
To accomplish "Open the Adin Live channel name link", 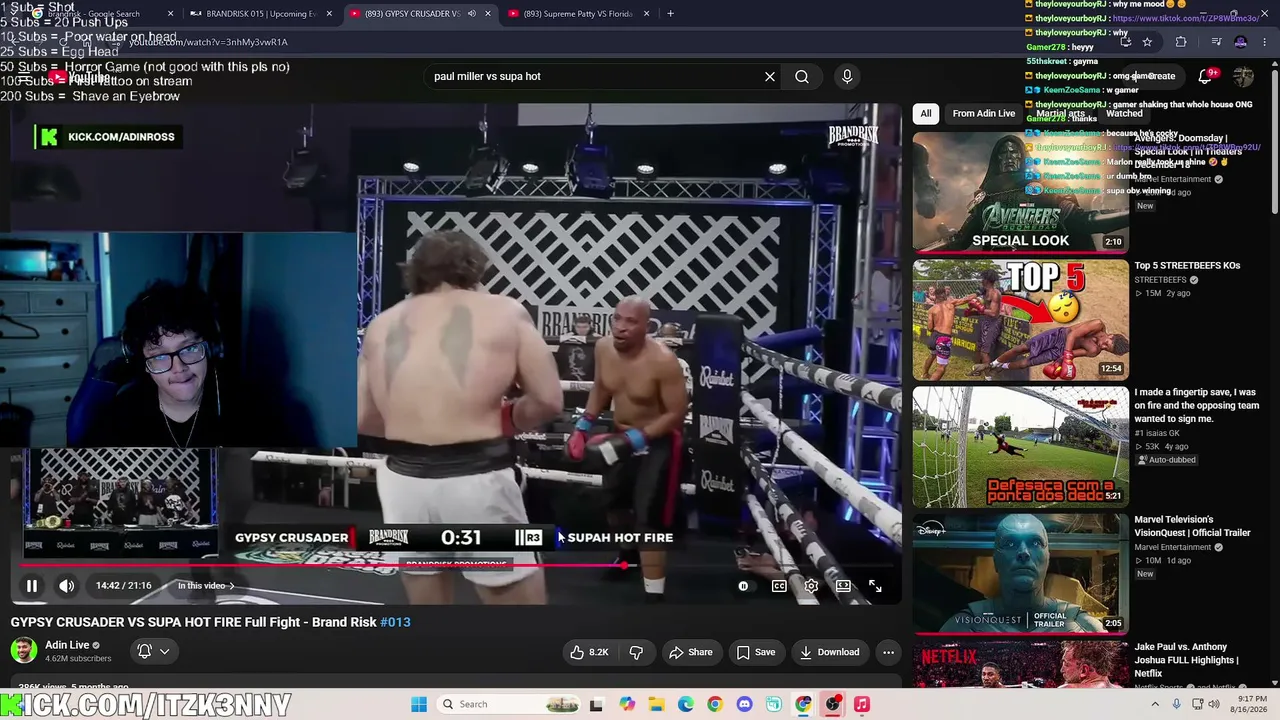I will pos(67,645).
